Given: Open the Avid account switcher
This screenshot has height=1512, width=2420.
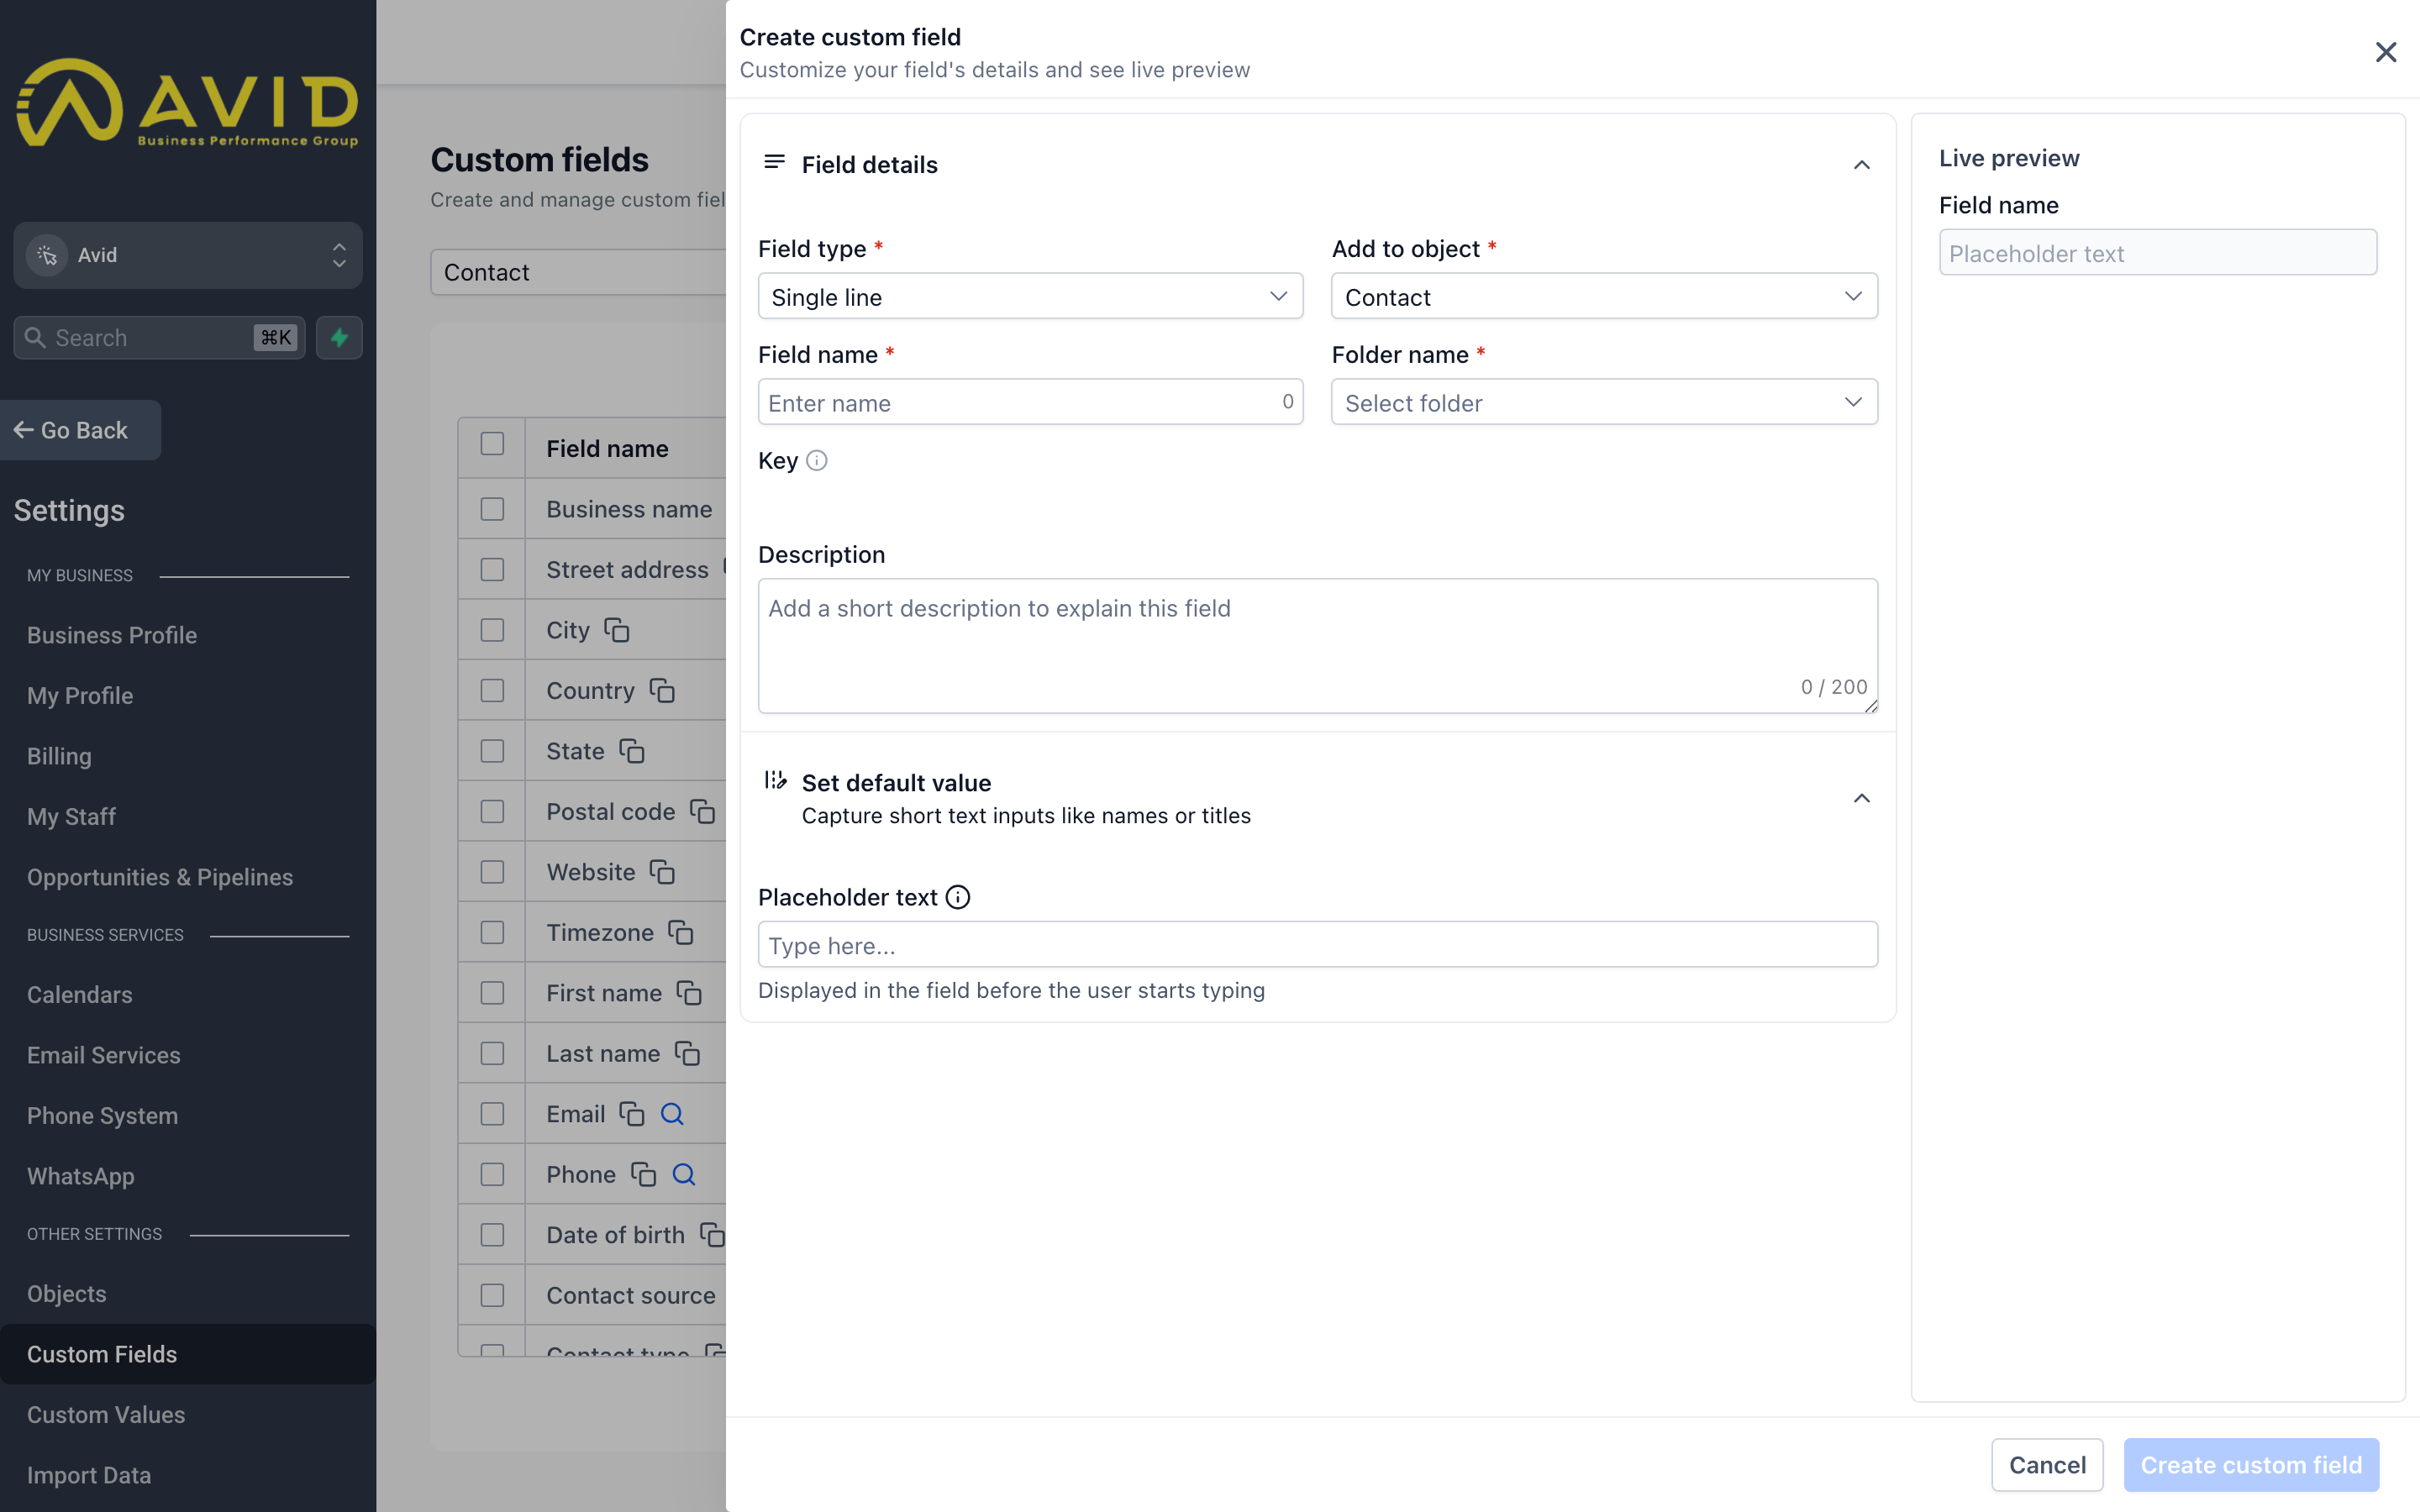Looking at the screenshot, I should tap(188, 255).
